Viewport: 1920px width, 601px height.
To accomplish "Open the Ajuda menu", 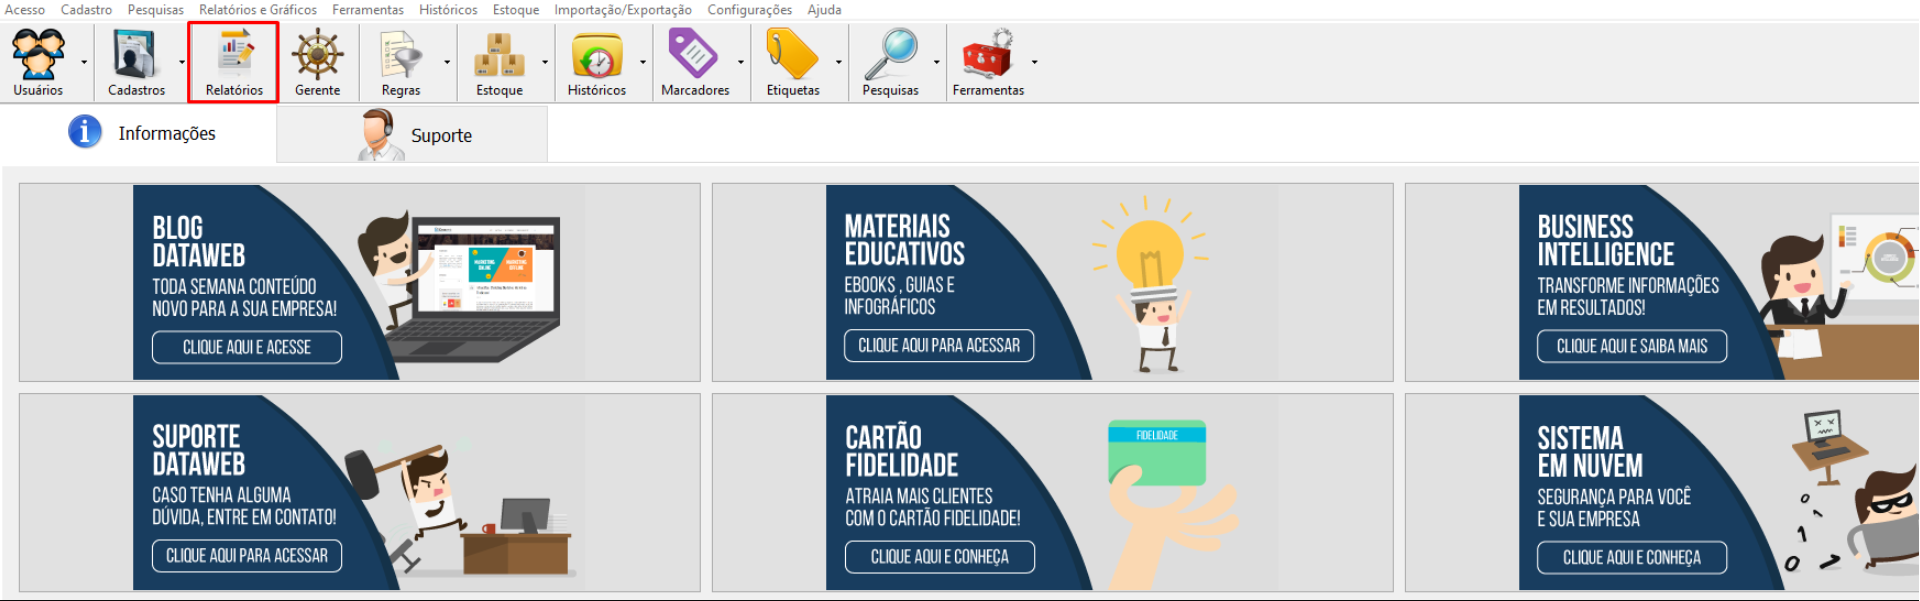I will coord(824,10).
